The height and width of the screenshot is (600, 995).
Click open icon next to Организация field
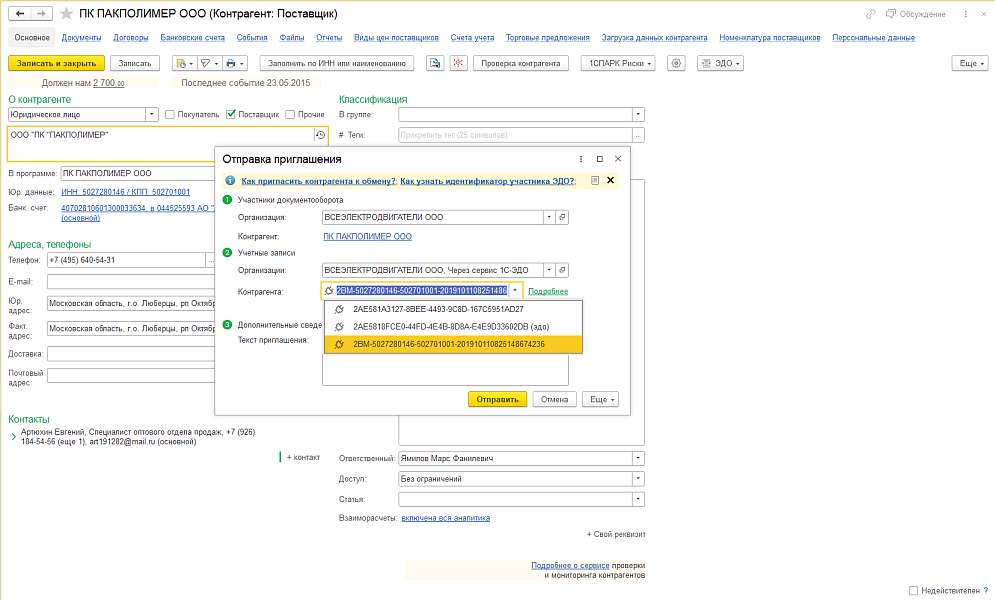[562, 217]
